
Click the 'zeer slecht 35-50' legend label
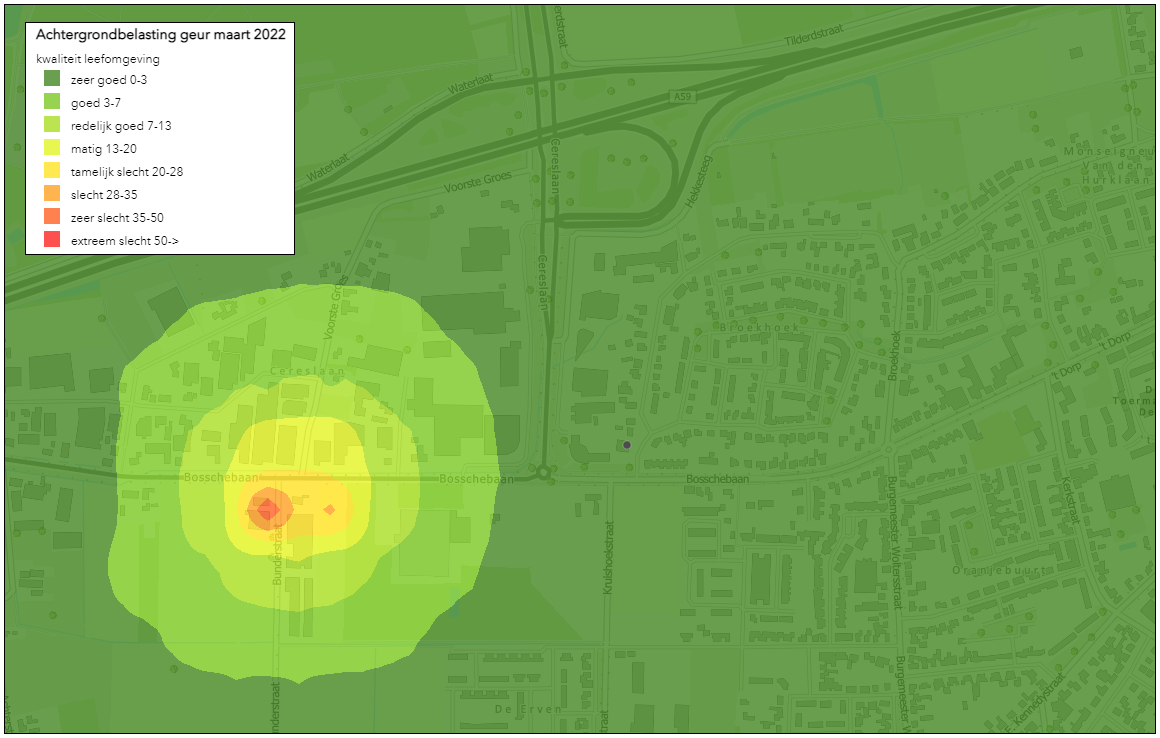[117, 217]
